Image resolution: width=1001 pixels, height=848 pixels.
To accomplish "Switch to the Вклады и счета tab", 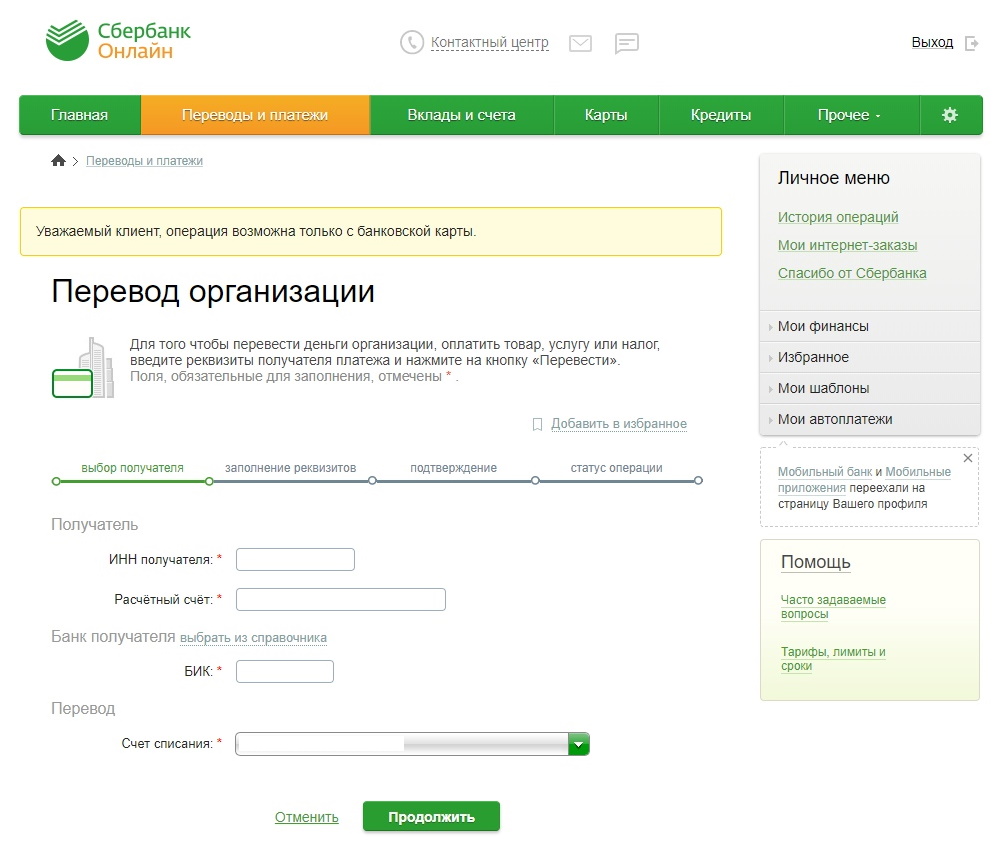I will 461,115.
